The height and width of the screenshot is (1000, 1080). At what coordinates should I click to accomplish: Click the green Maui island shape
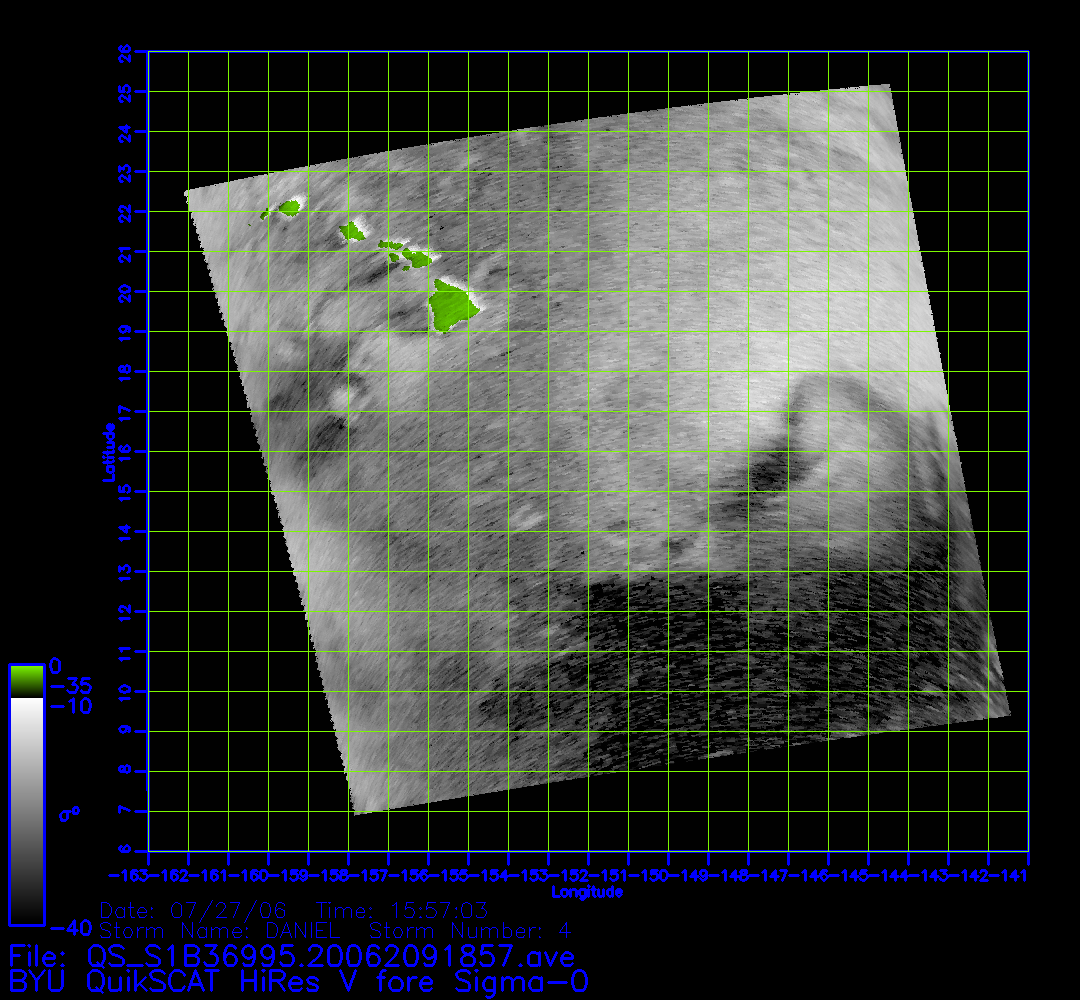point(415,259)
